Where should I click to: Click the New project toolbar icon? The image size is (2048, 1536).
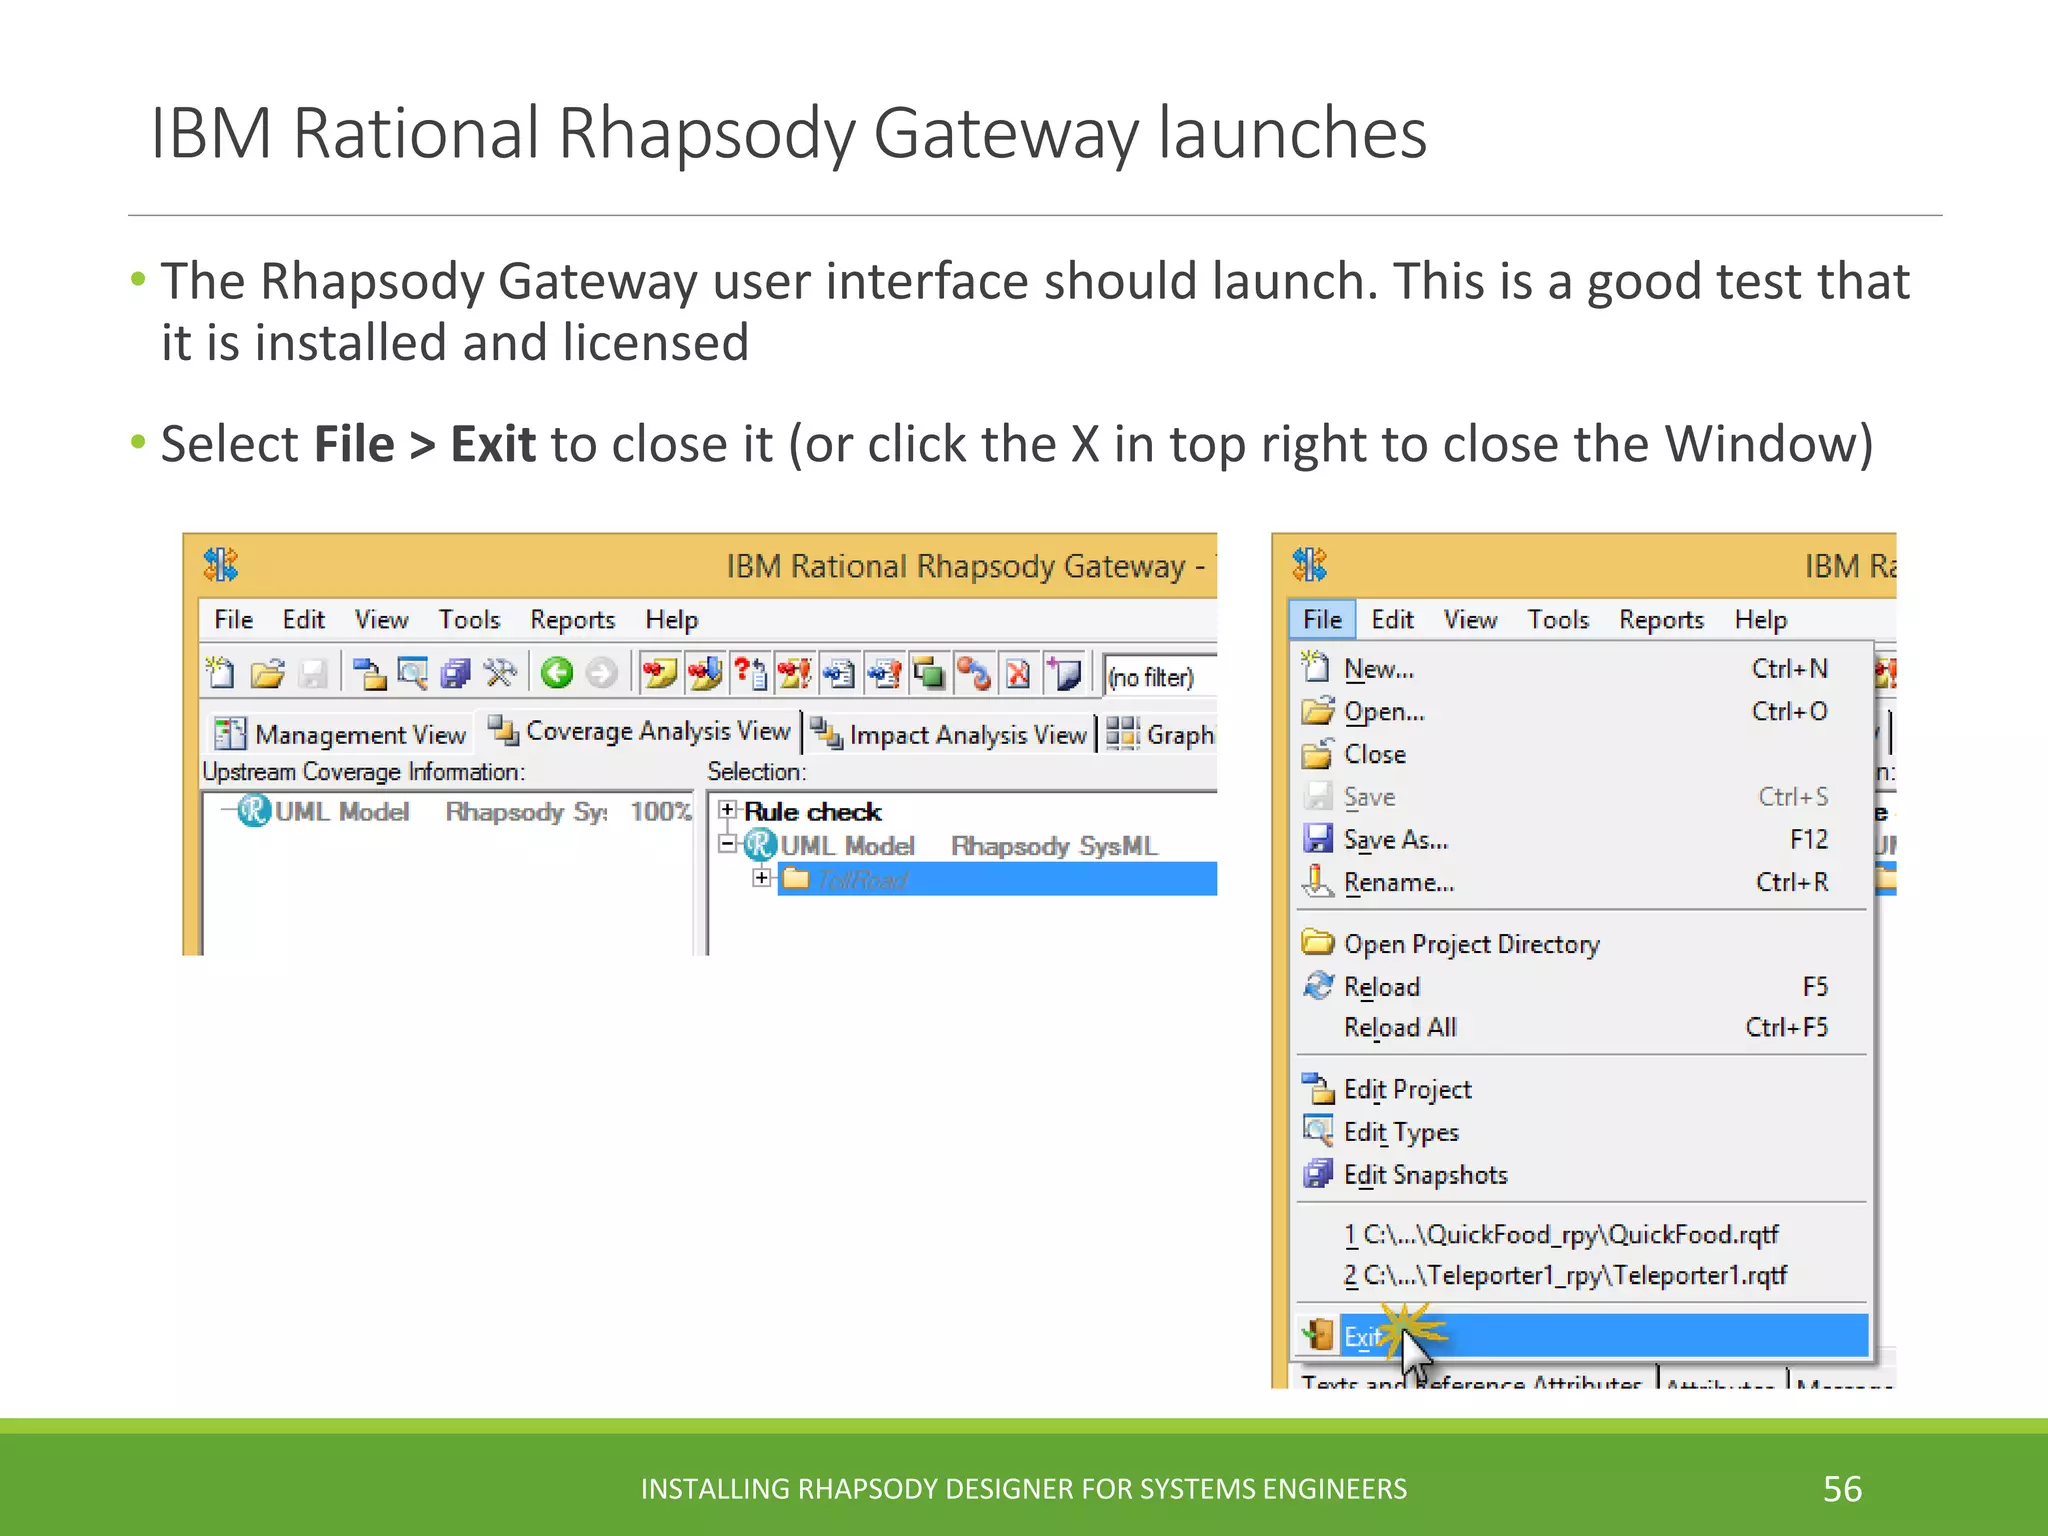point(221,673)
